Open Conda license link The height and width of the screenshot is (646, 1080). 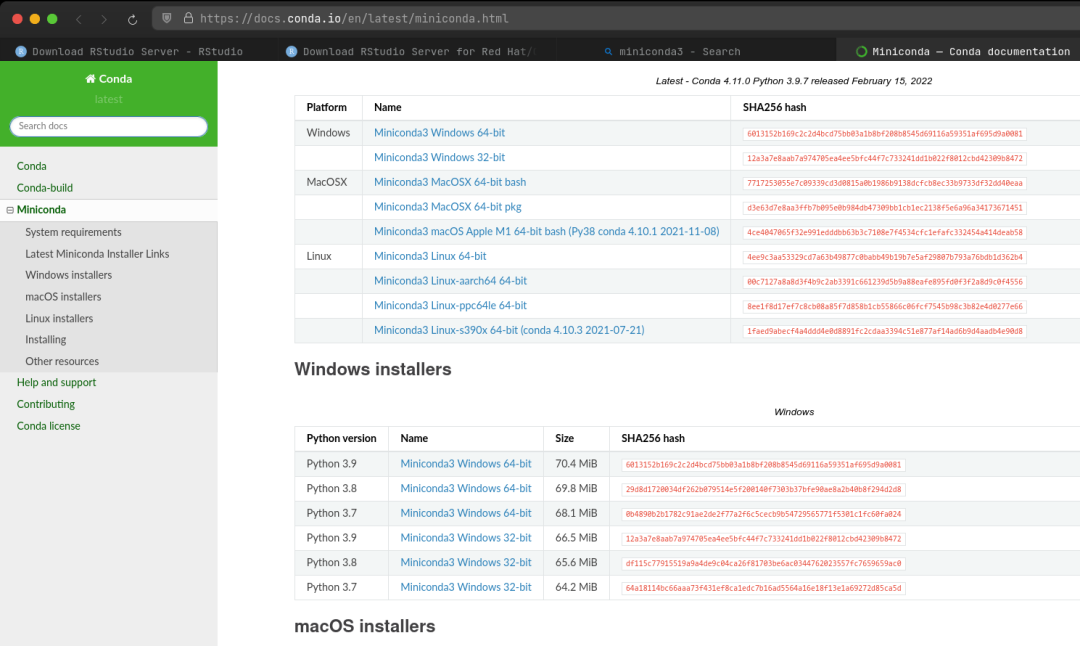(49, 426)
